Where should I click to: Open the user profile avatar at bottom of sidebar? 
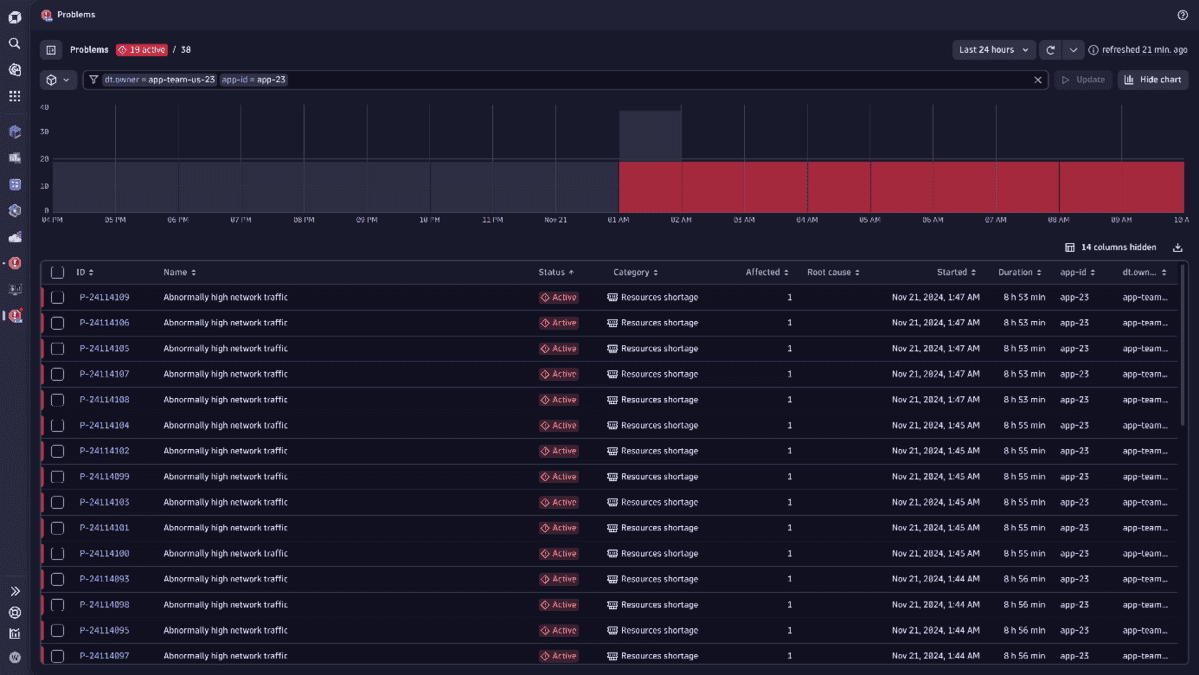[x=14, y=657]
